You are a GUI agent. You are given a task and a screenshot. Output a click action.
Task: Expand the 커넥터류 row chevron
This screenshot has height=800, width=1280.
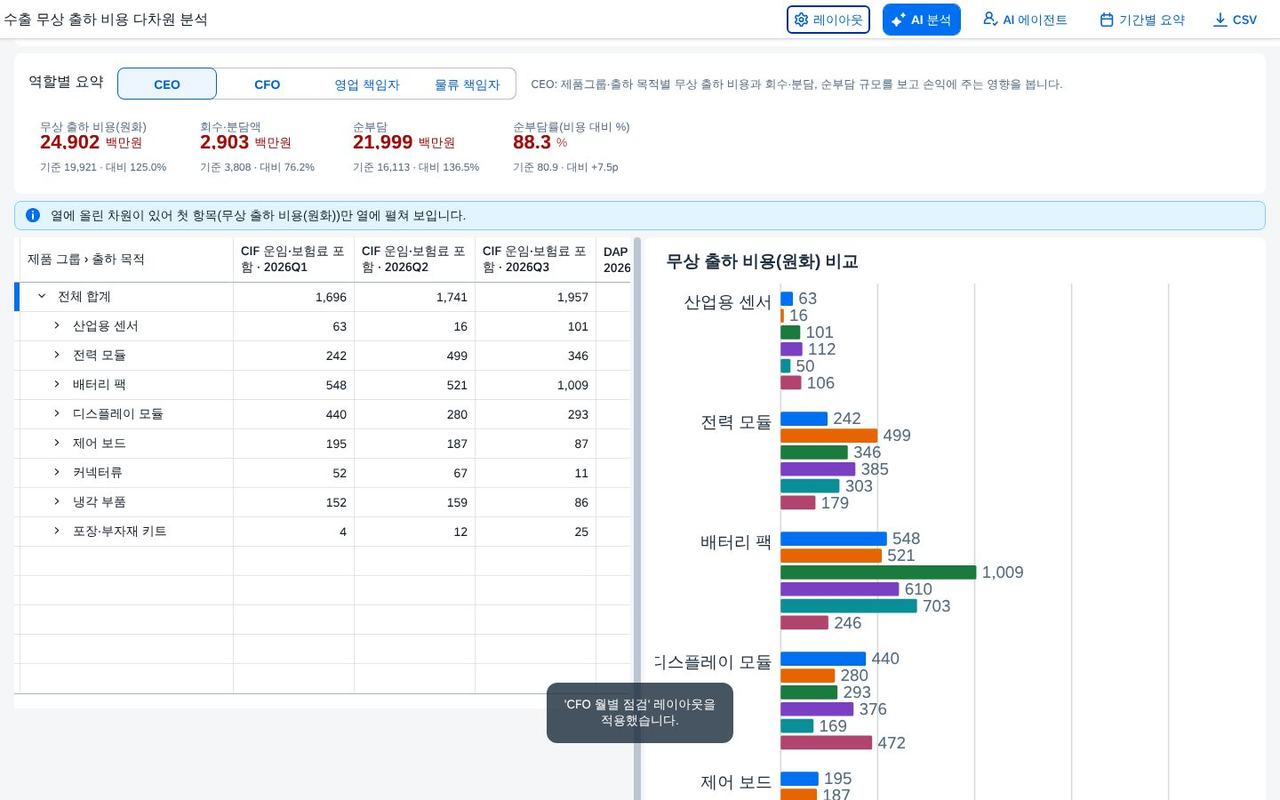(x=57, y=472)
